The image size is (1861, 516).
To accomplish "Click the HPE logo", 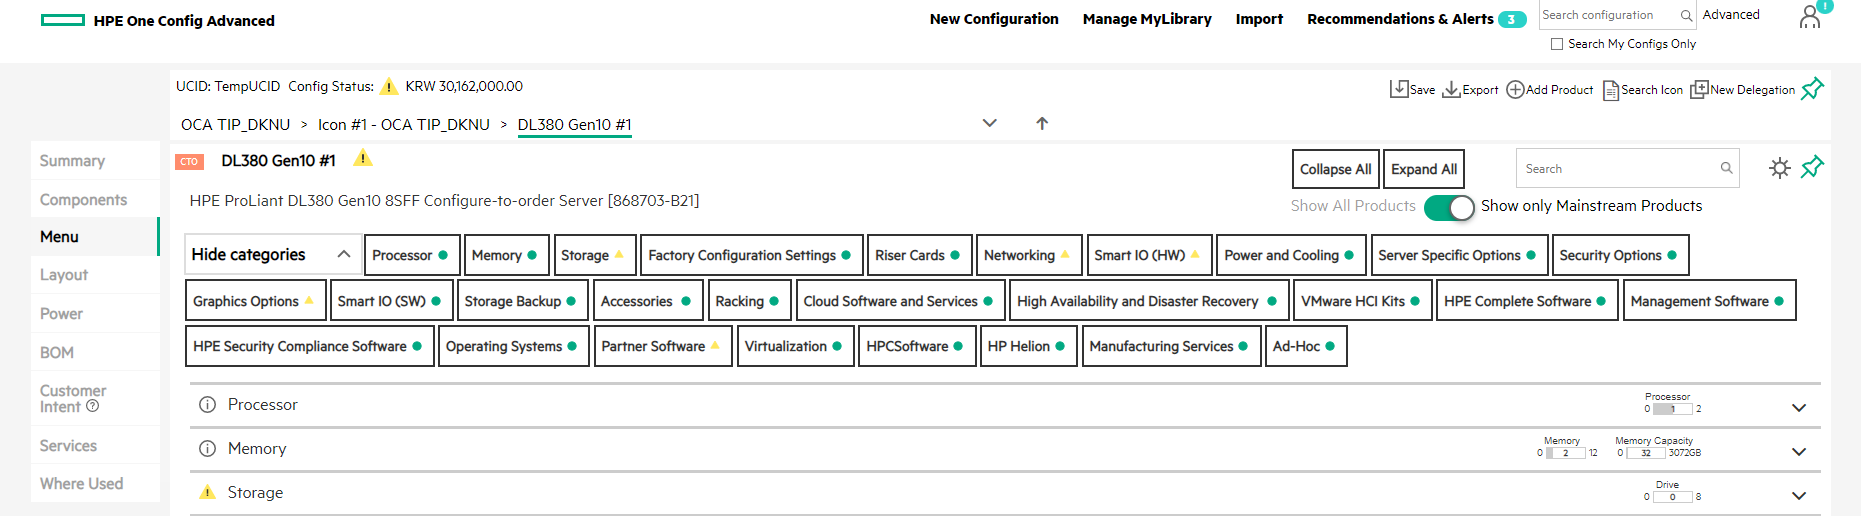I will coord(63,20).
